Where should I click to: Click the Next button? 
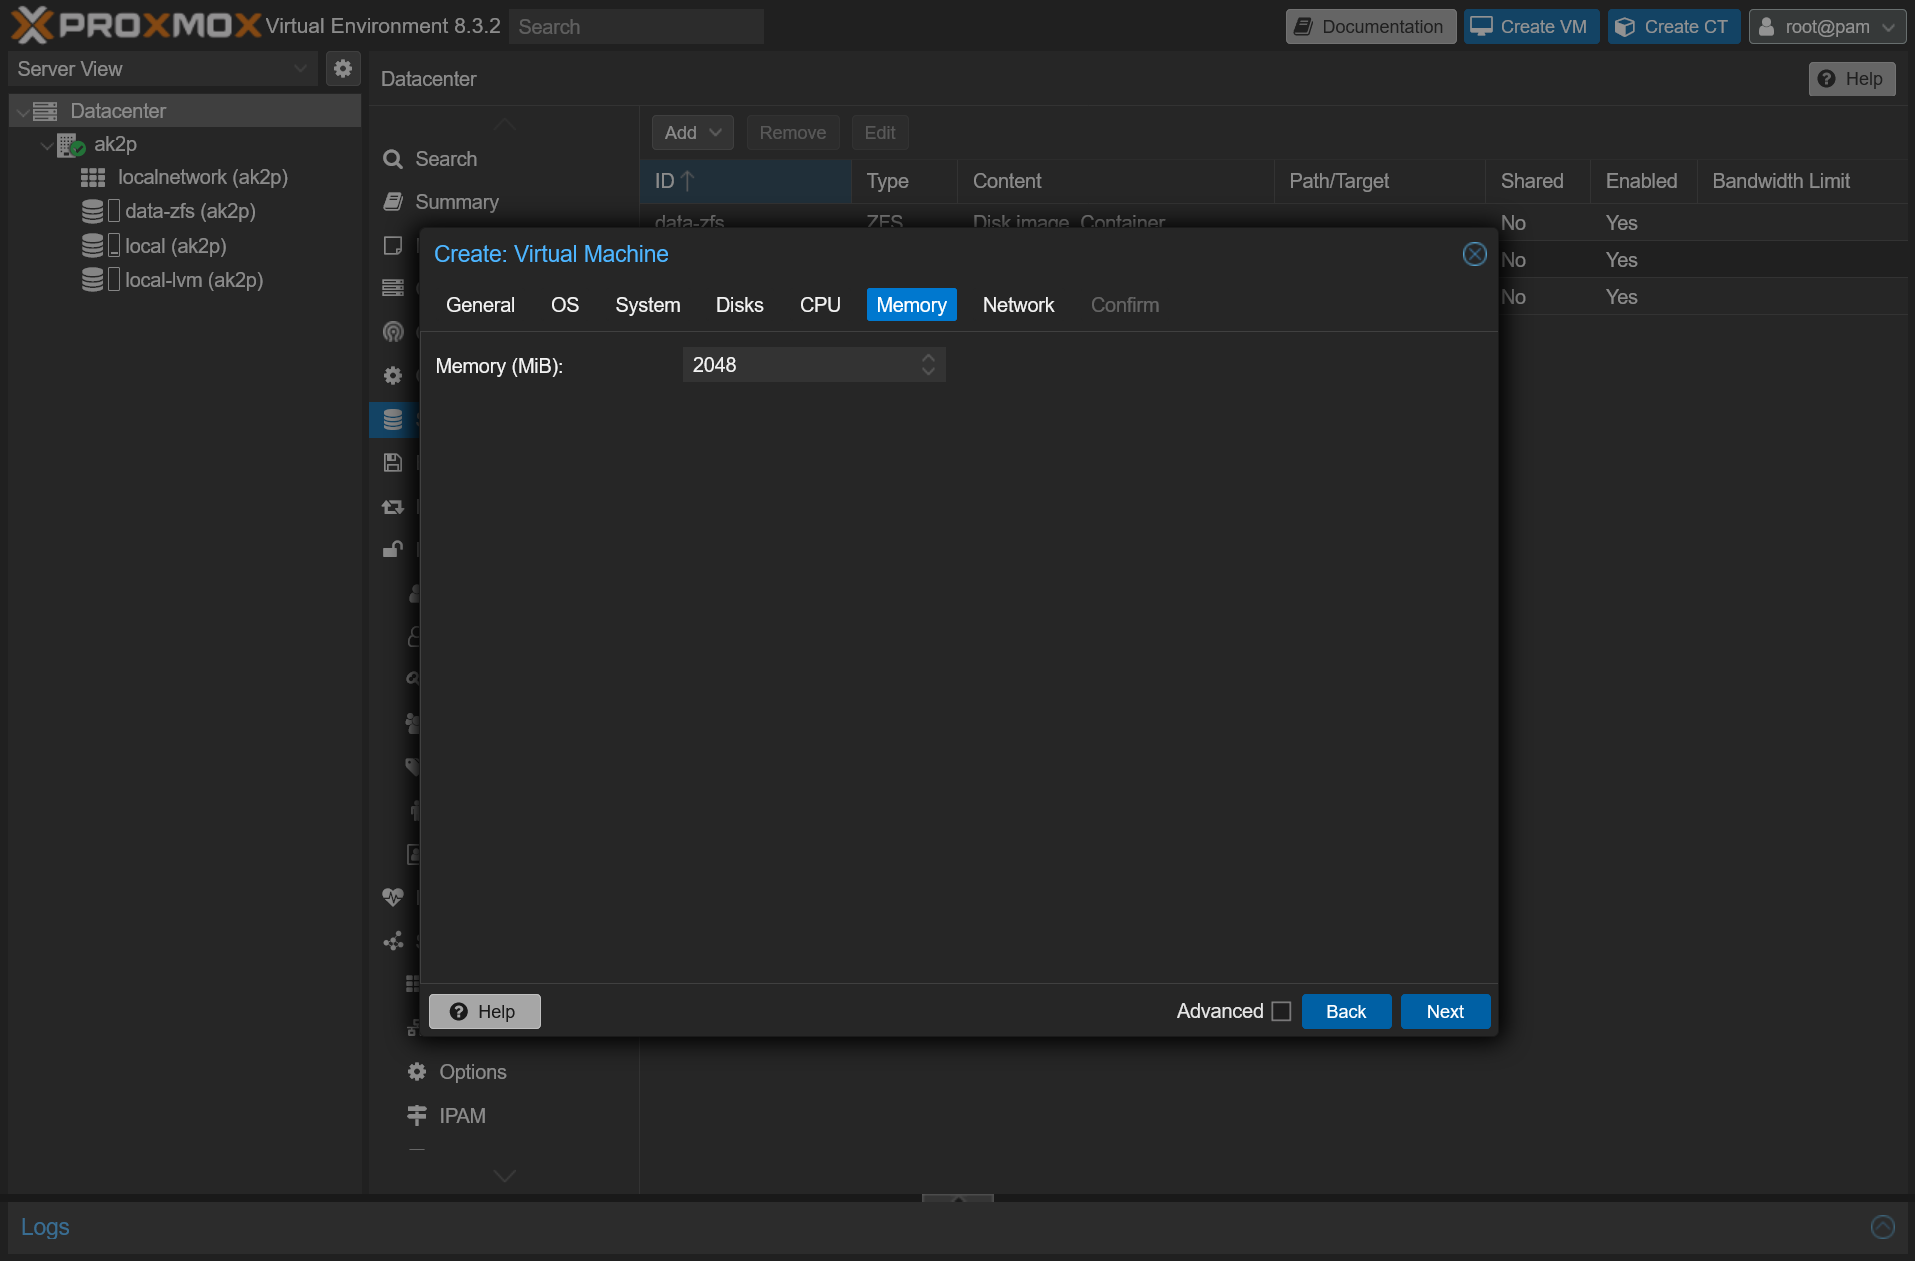(1445, 1012)
